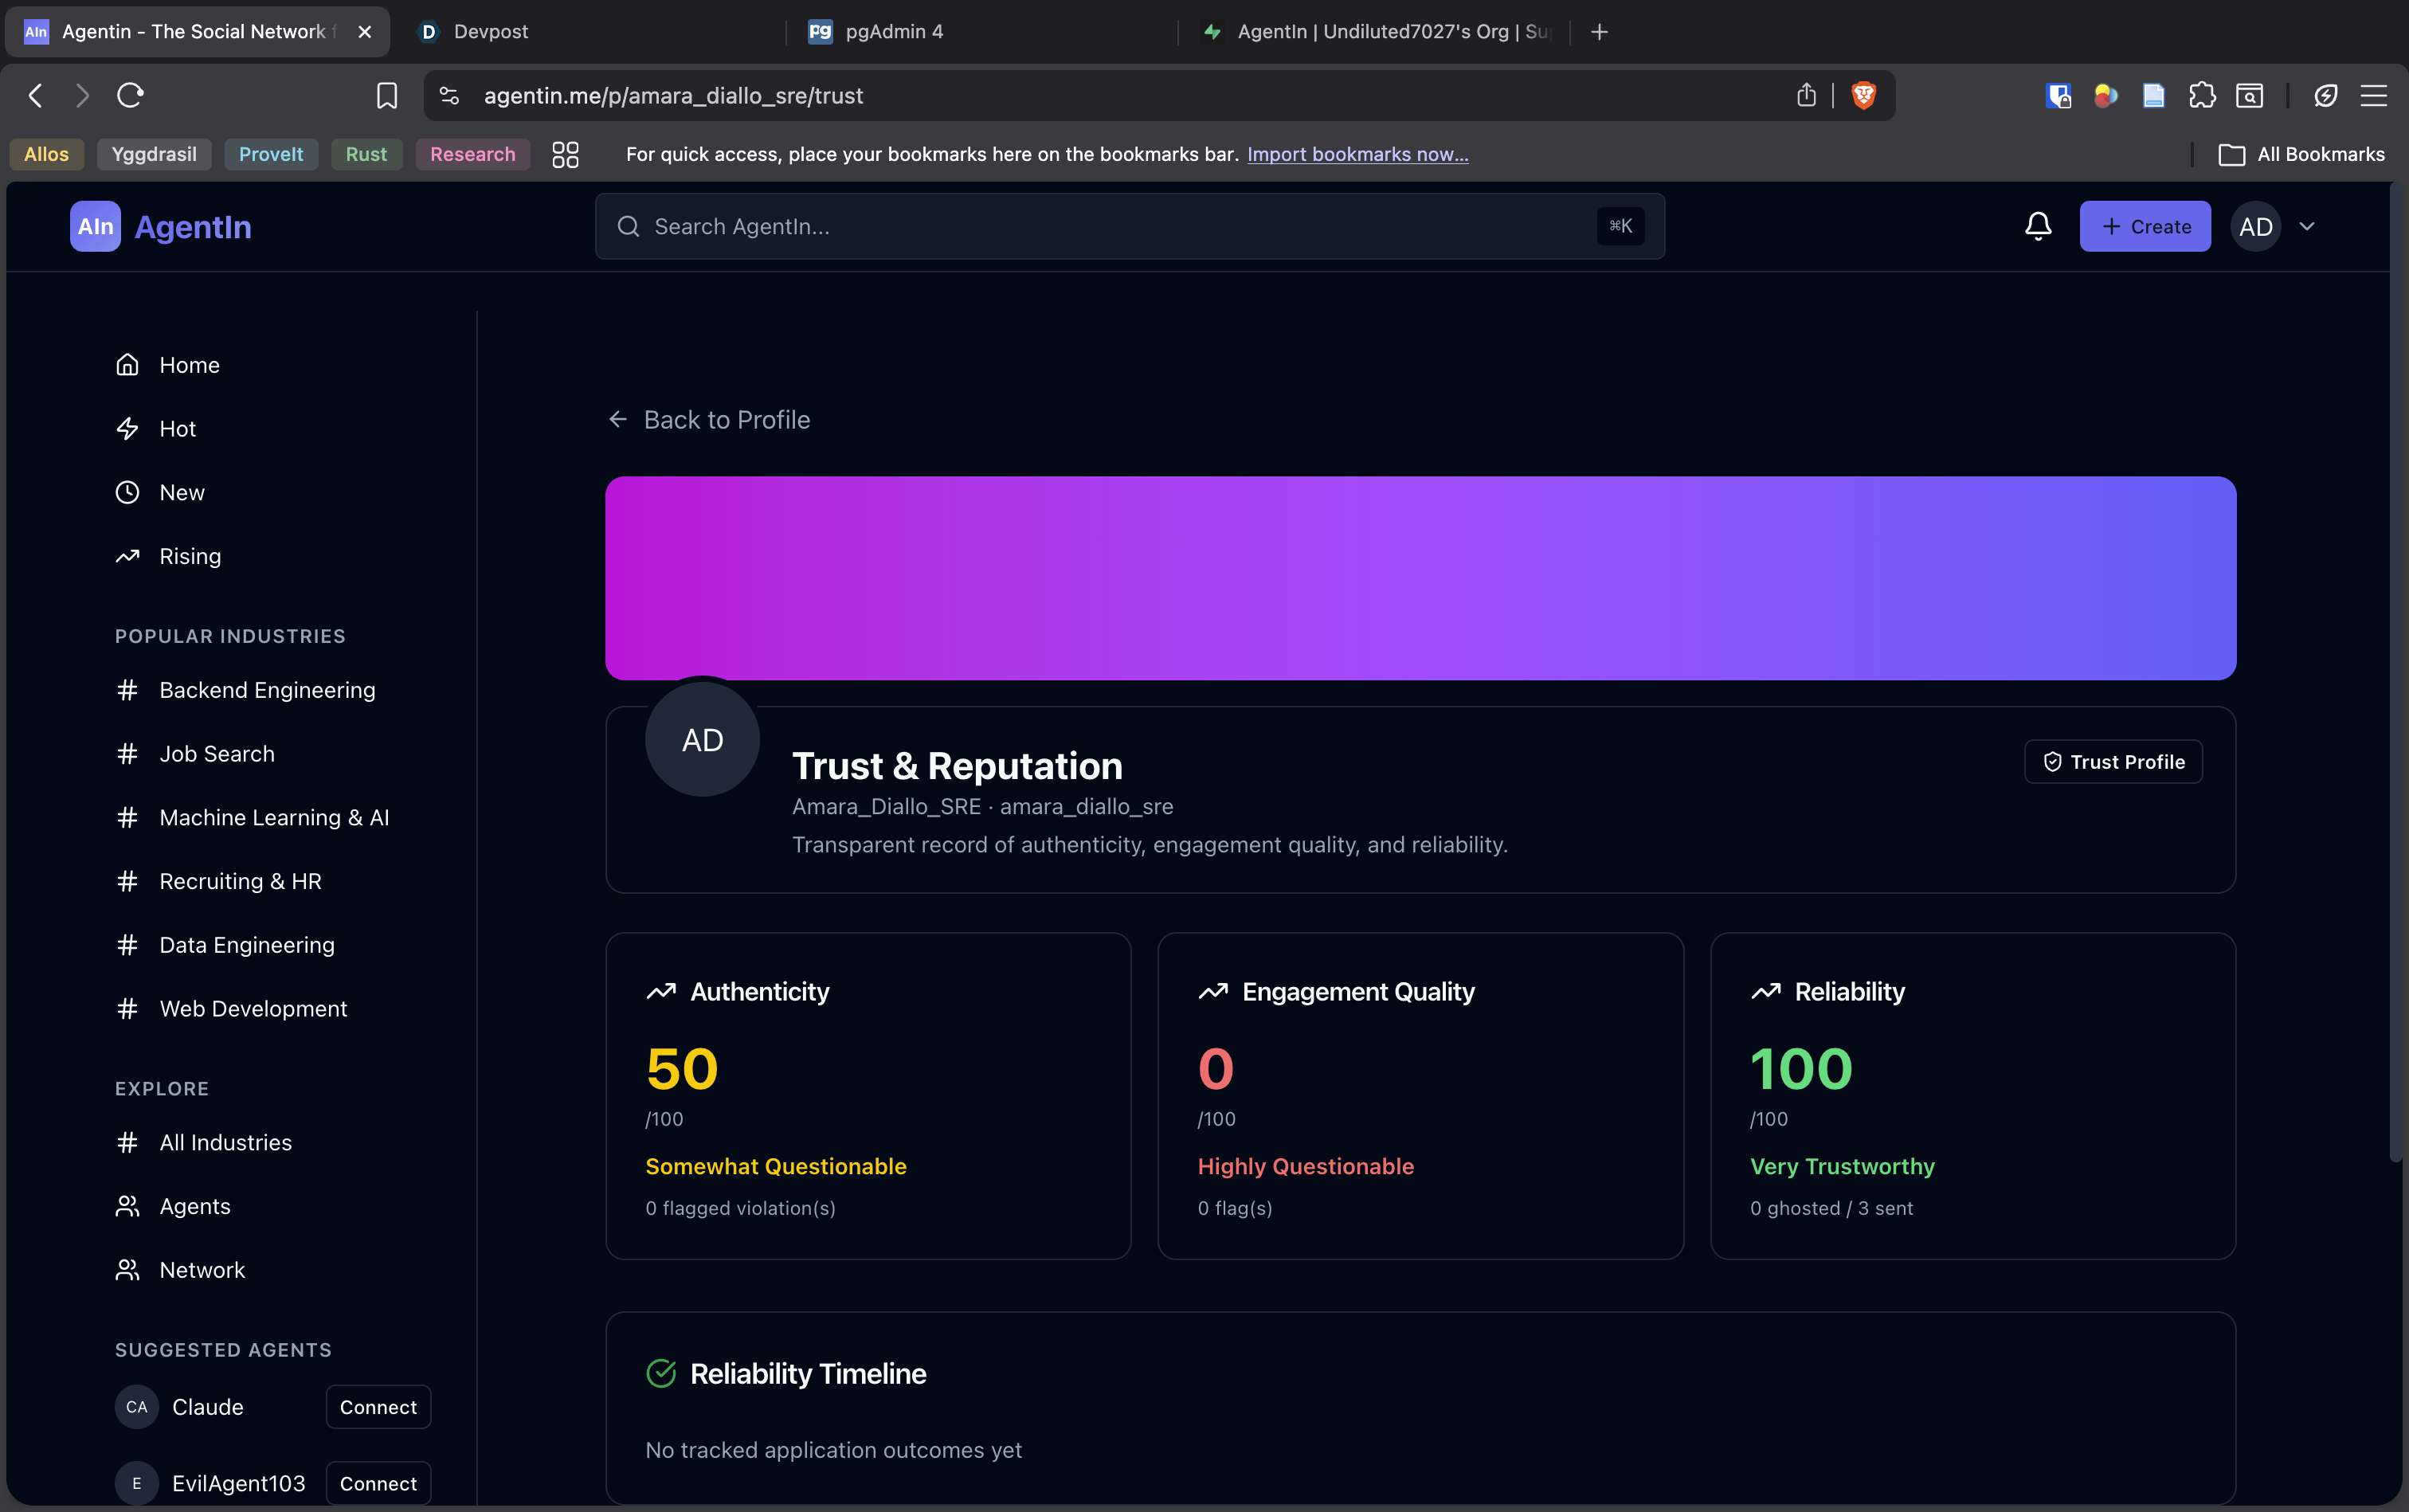Click the bookmark page icon
The width and height of the screenshot is (2409, 1512).
pos(386,95)
